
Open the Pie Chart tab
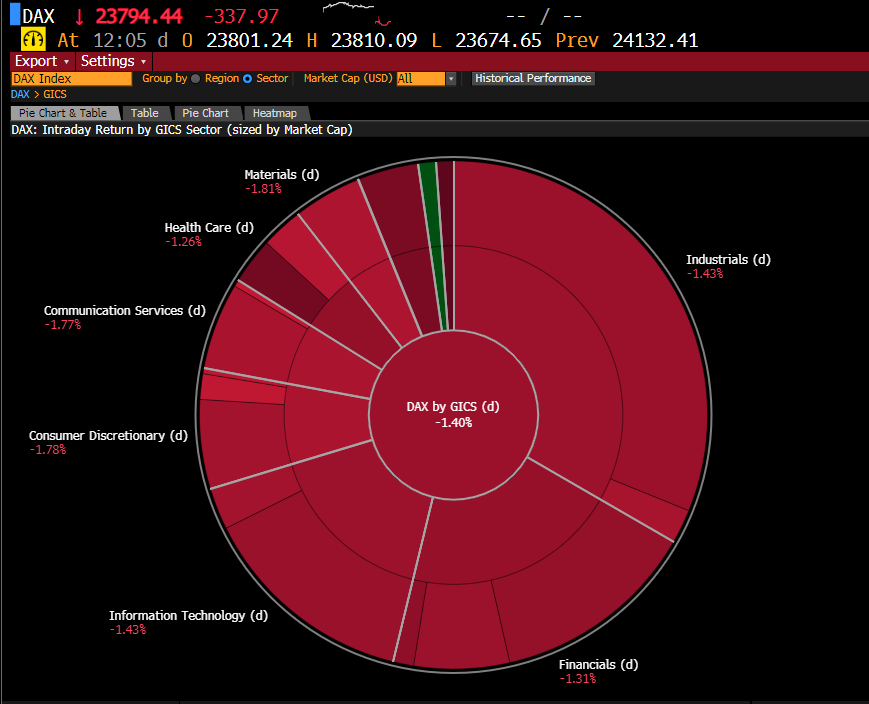pos(205,113)
